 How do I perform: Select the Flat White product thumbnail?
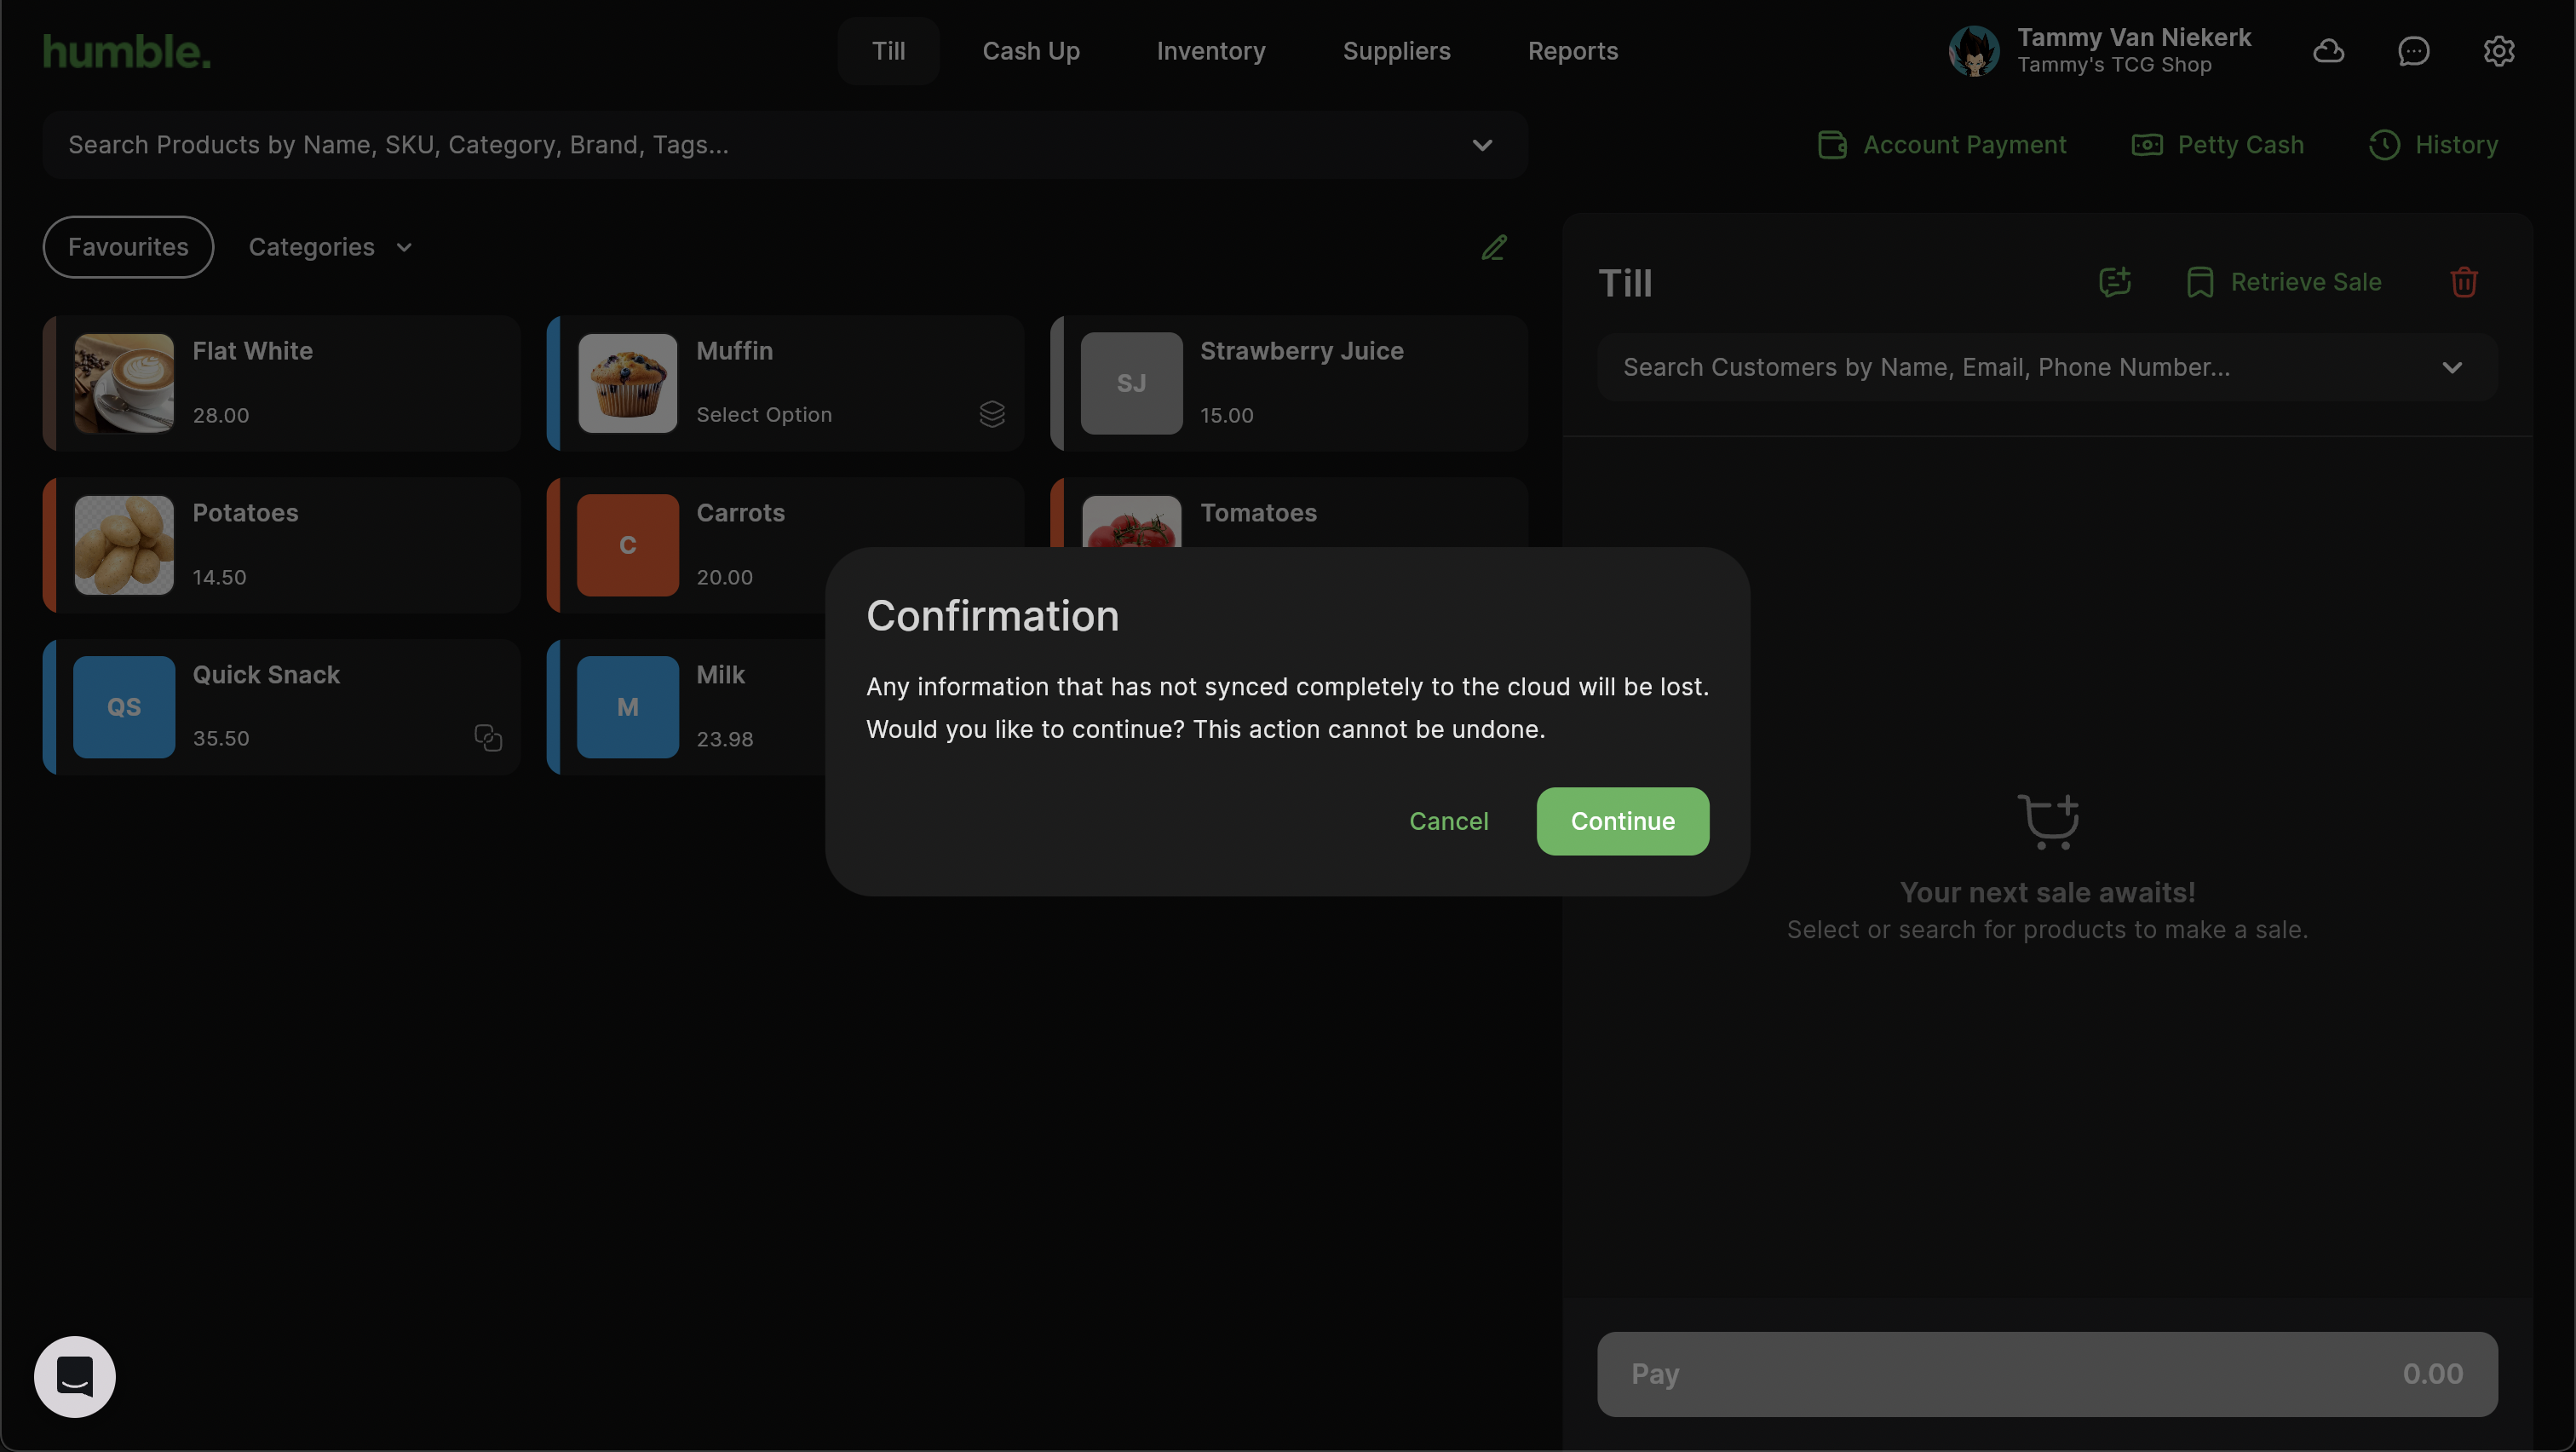(x=124, y=383)
